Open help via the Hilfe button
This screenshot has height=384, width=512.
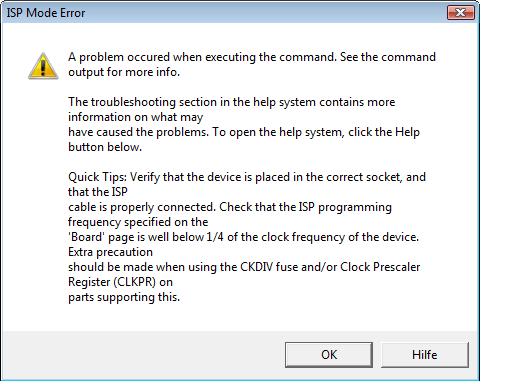click(425, 355)
